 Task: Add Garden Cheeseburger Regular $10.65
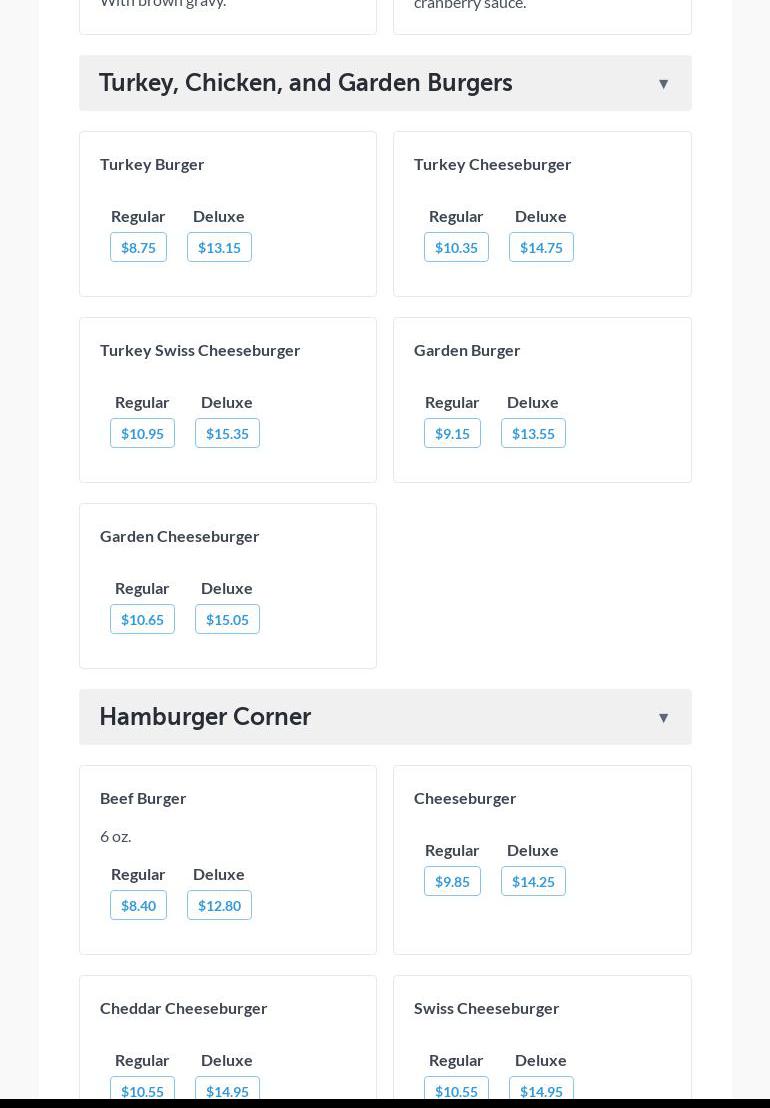coord(142,619)
